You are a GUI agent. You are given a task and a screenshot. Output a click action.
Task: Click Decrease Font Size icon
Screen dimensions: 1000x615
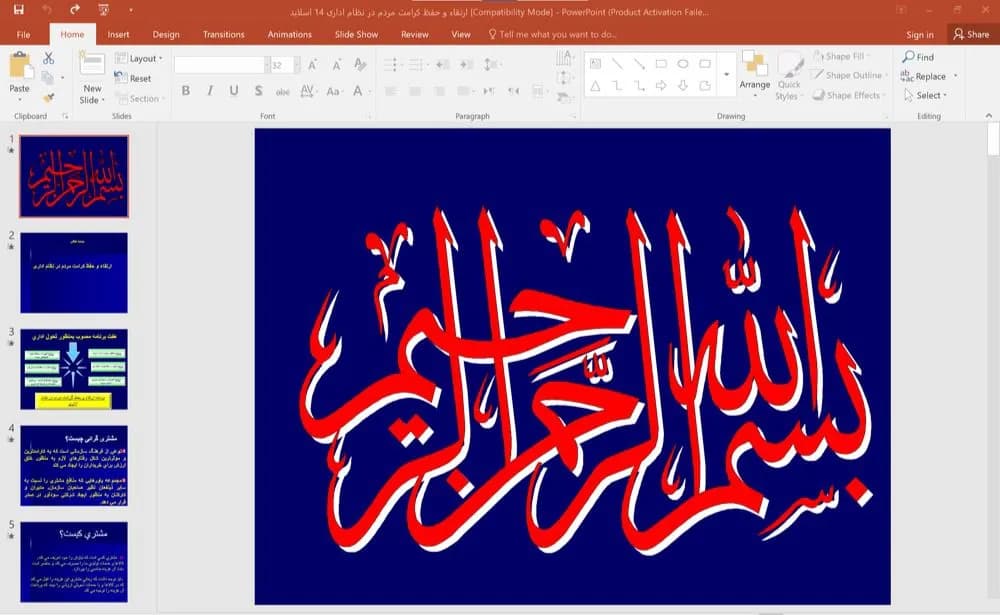(336, 64)
